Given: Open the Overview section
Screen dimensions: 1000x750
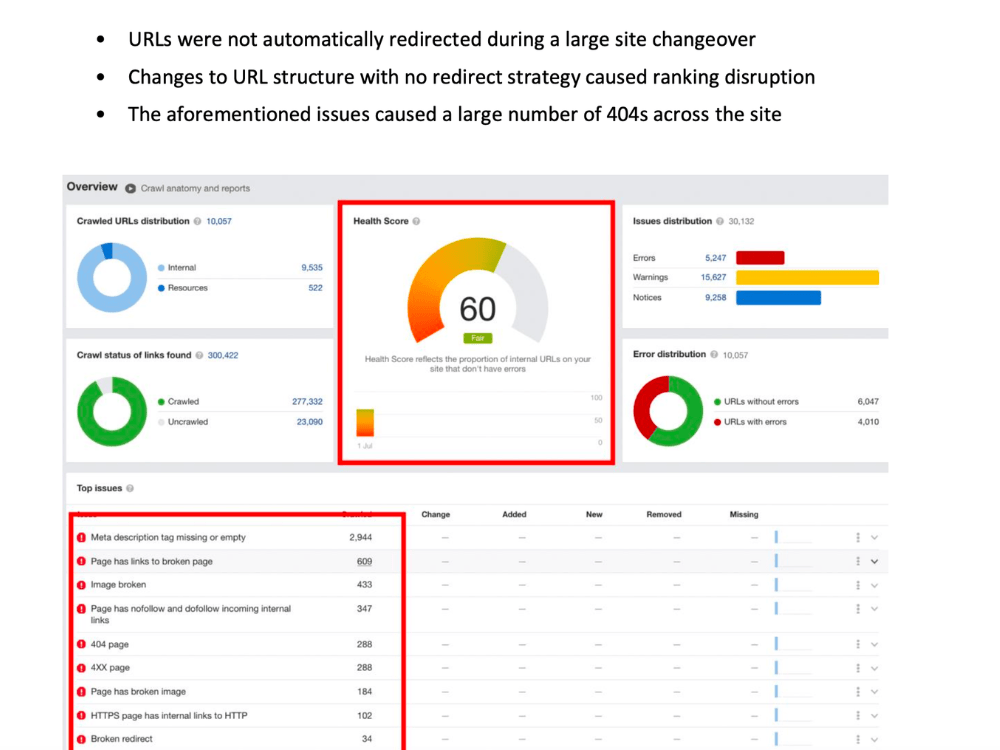Looking at the screenshot, I should 92,186.
